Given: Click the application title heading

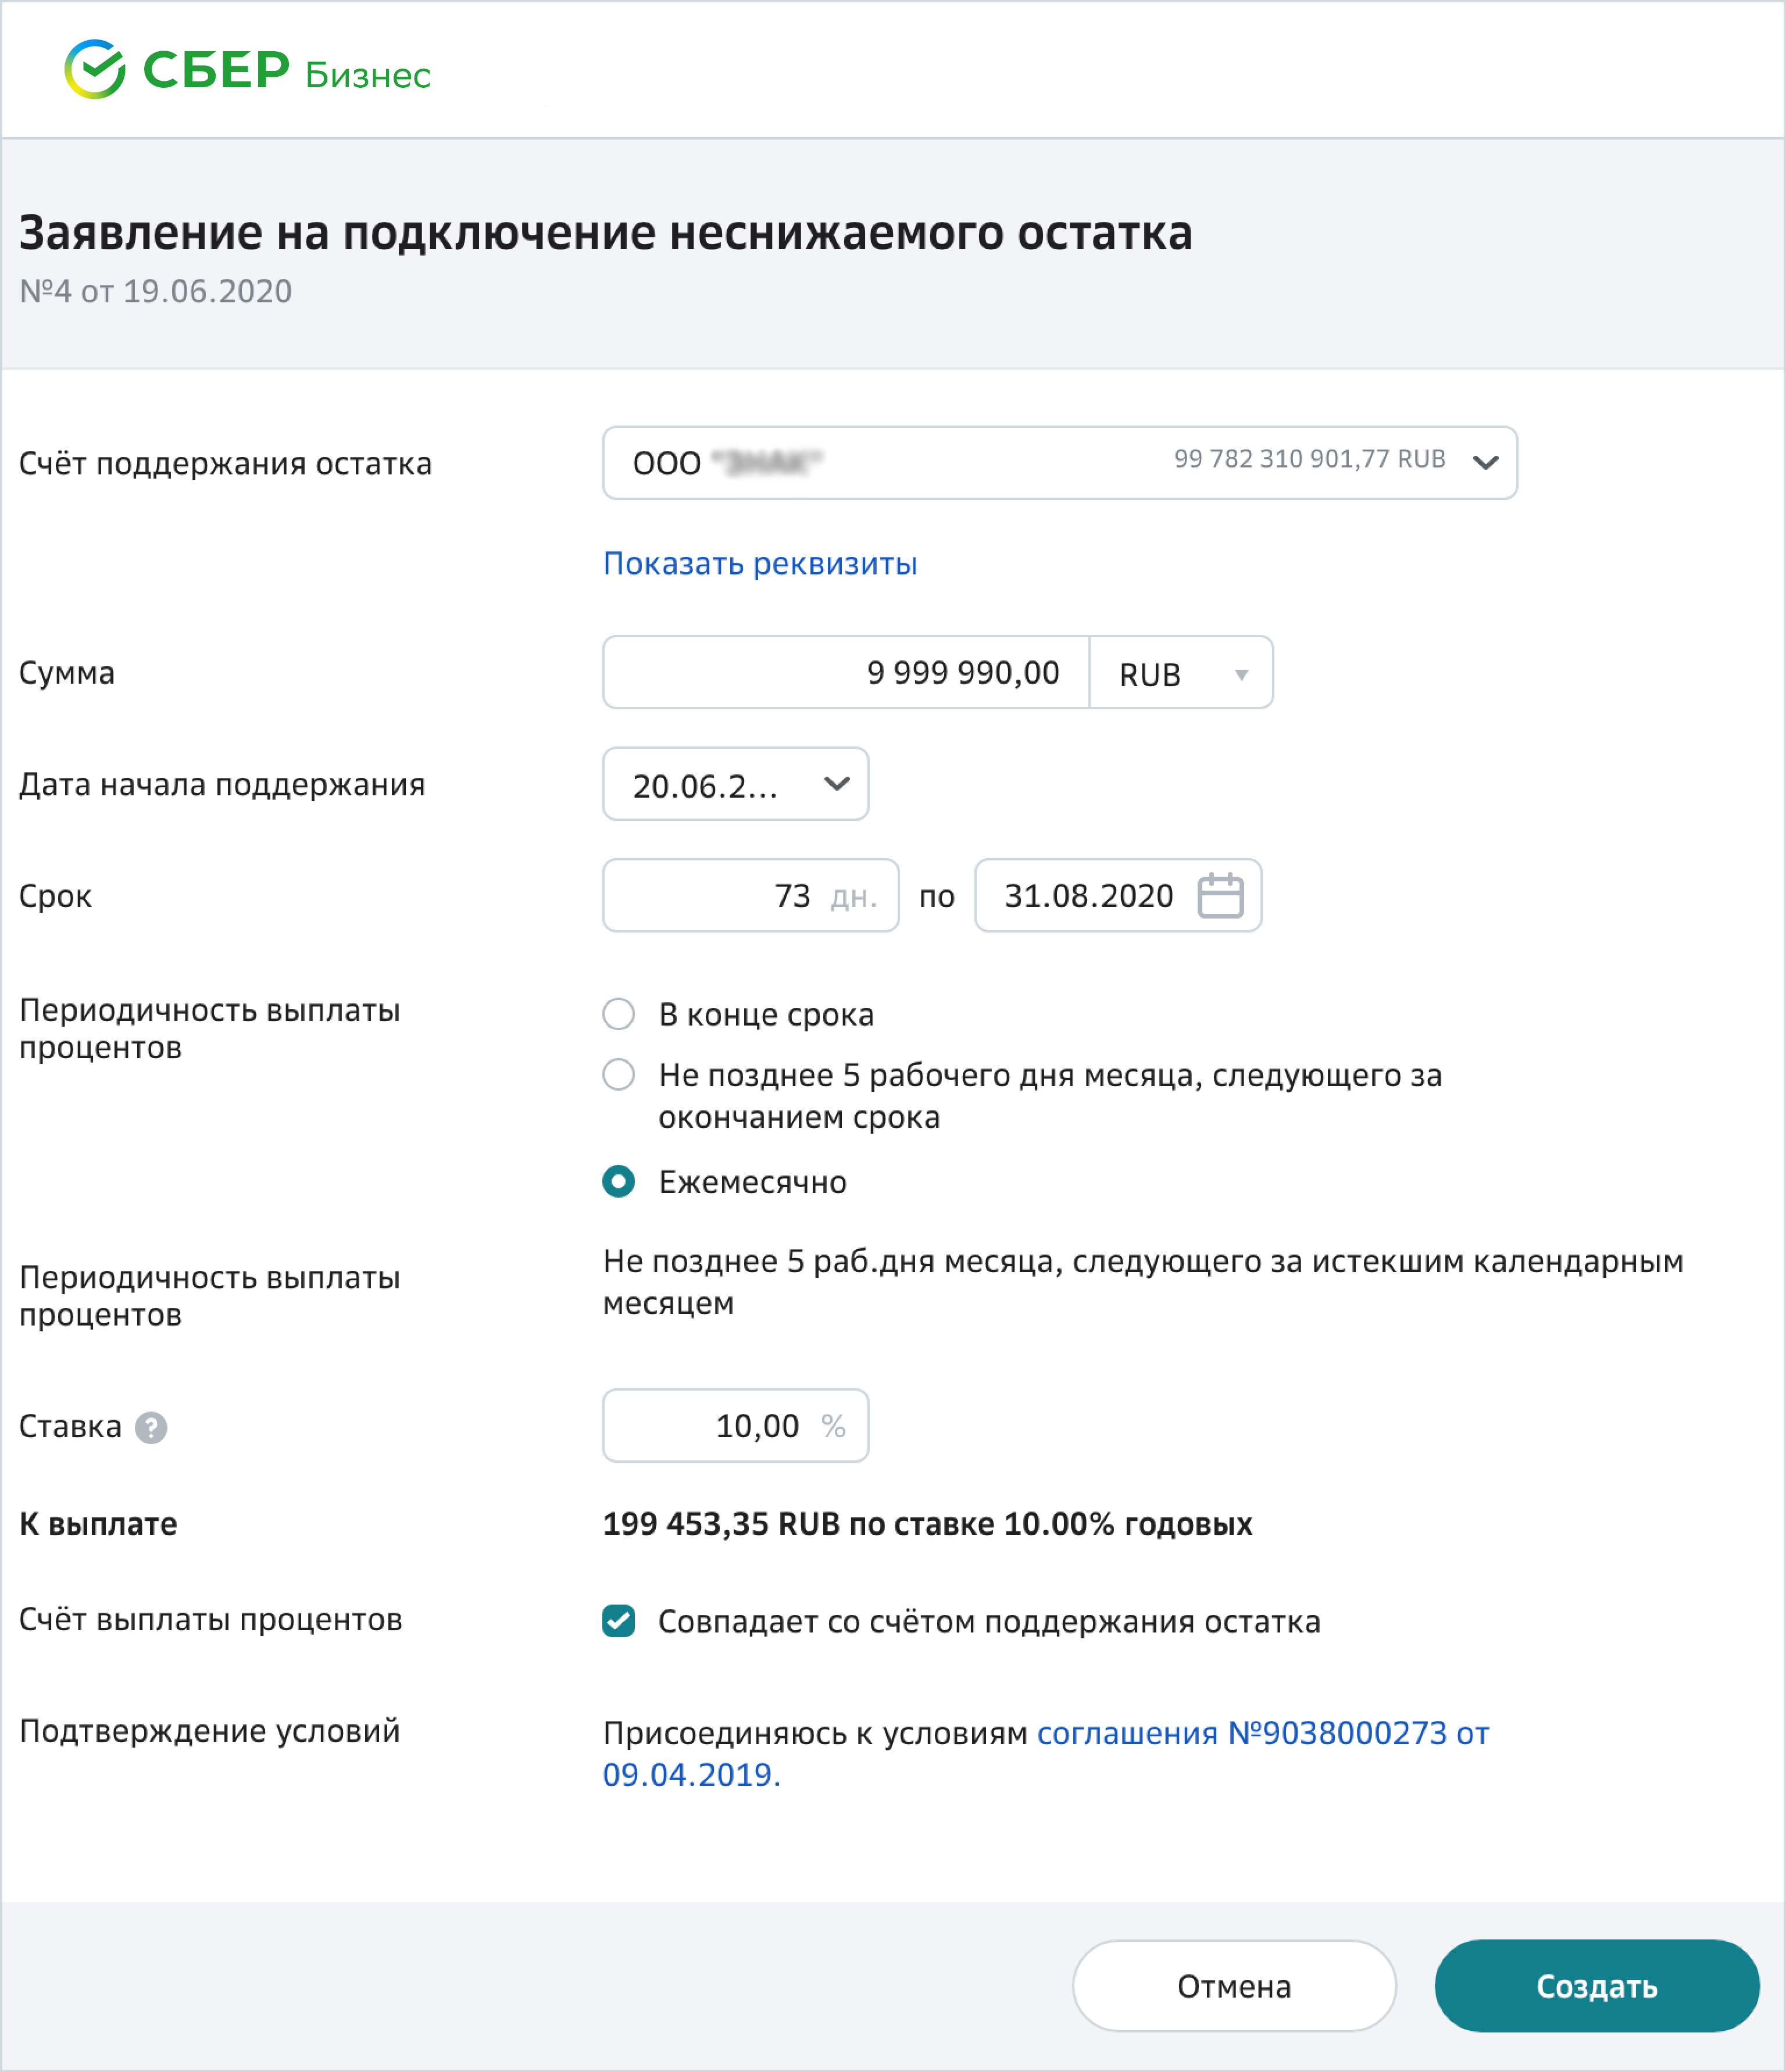Looking at the screenshot, I should point(605,232).
